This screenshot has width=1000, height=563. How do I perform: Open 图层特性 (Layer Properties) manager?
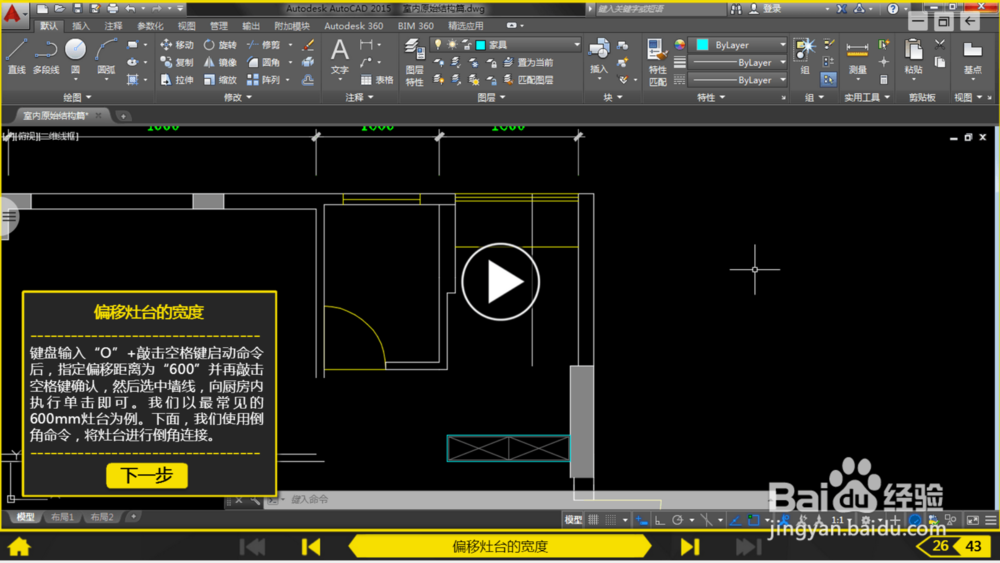click(415, 62)
